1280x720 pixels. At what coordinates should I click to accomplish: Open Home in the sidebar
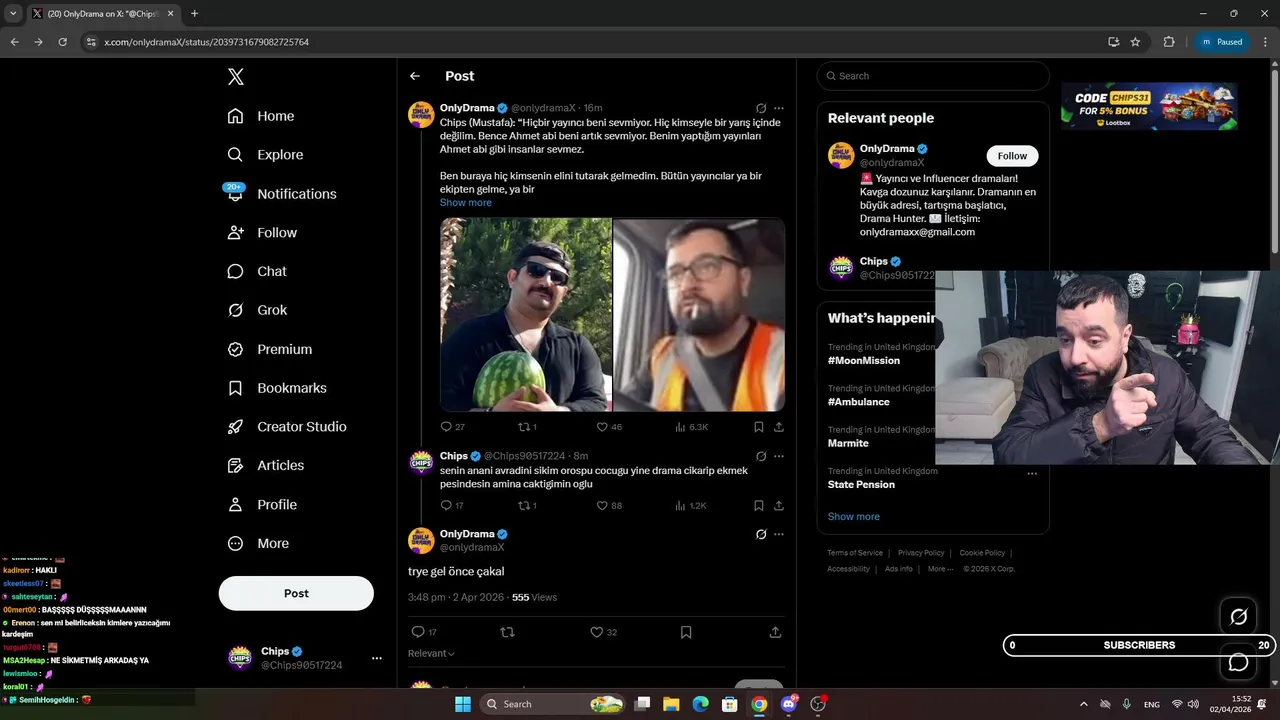tap(261, 116)
